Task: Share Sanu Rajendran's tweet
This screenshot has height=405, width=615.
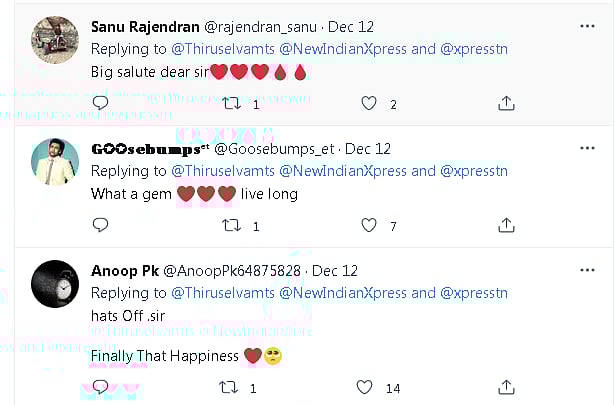Action: pos(506,103)
